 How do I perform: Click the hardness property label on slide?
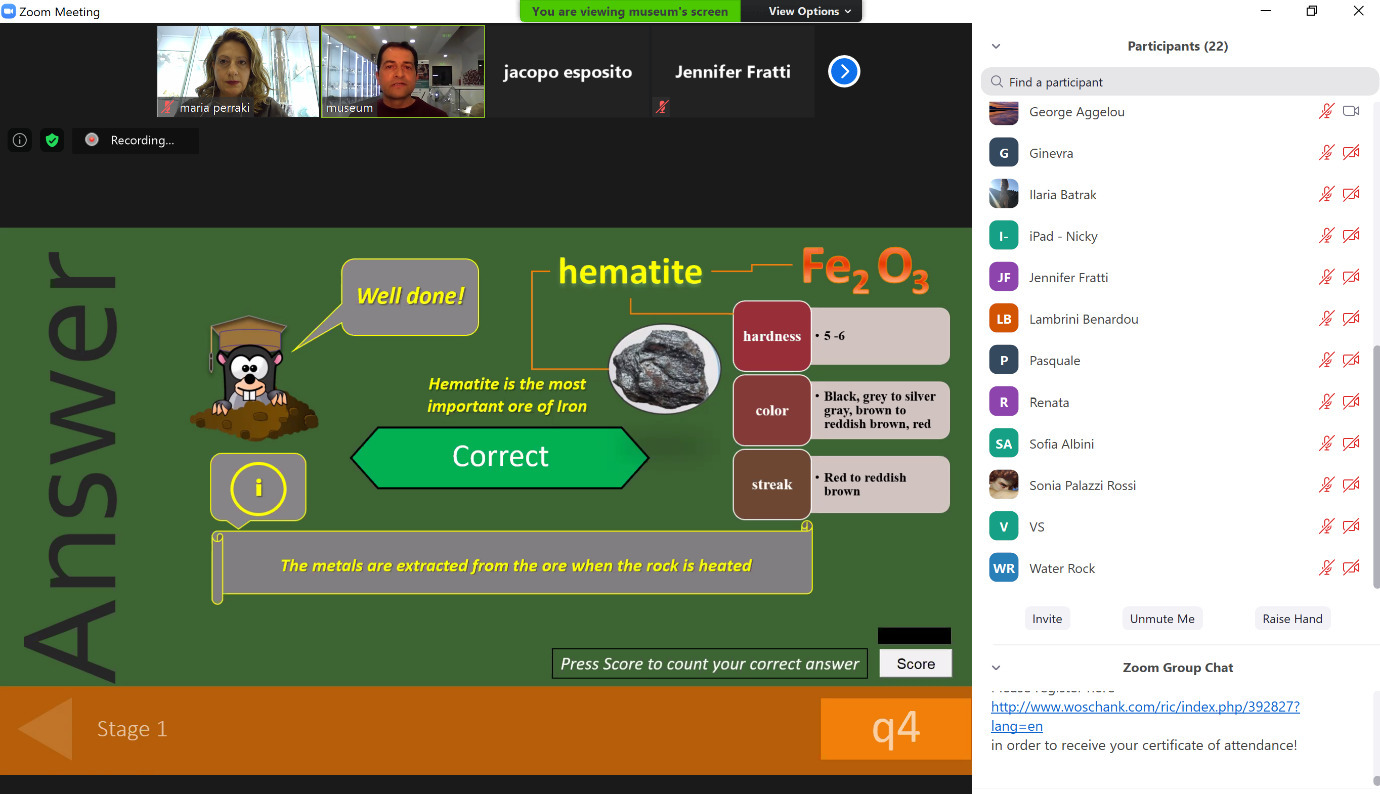pyautogui.click(x=772, y=336)
